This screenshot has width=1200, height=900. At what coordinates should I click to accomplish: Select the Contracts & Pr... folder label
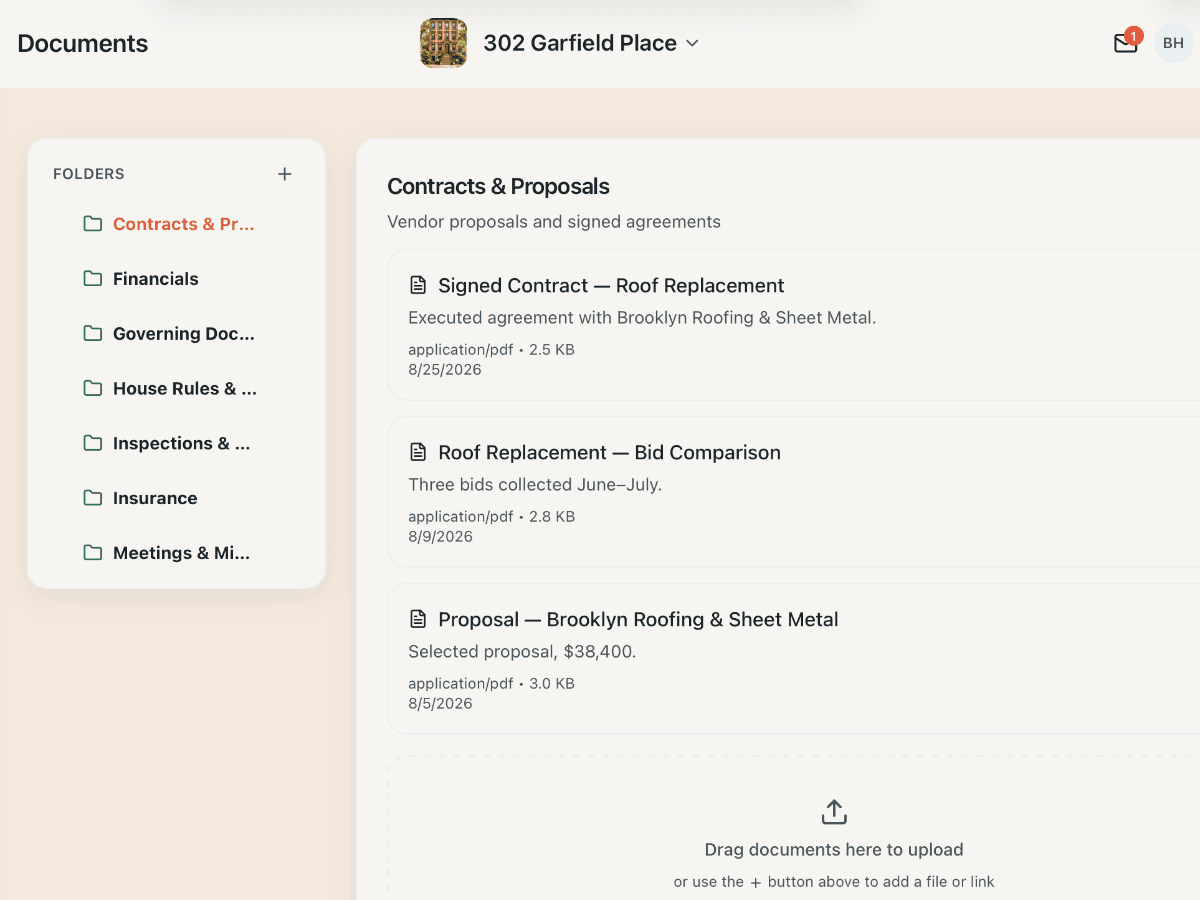click(184, 224)
